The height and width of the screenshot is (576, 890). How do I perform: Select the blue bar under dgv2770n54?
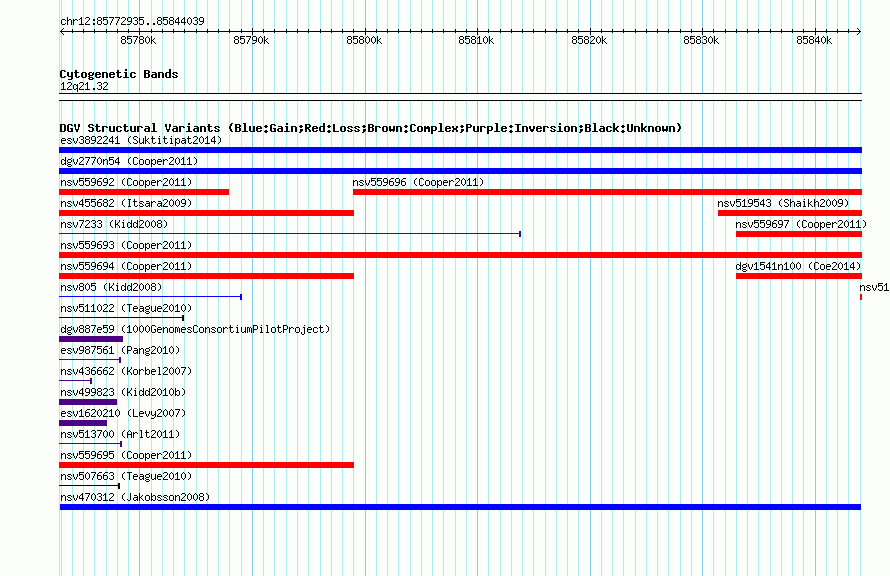pos(460,171)
